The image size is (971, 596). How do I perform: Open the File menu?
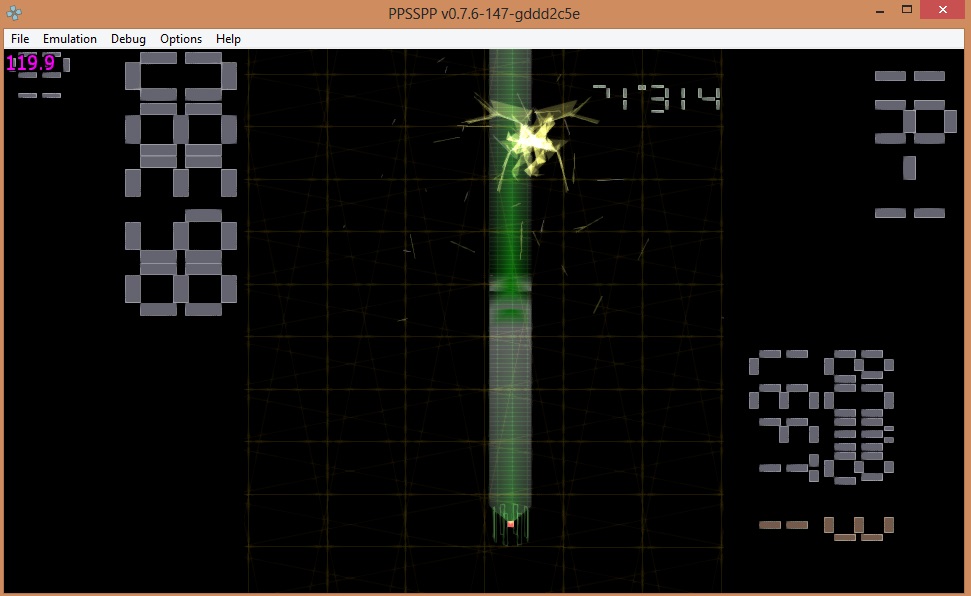click(20, 39)
